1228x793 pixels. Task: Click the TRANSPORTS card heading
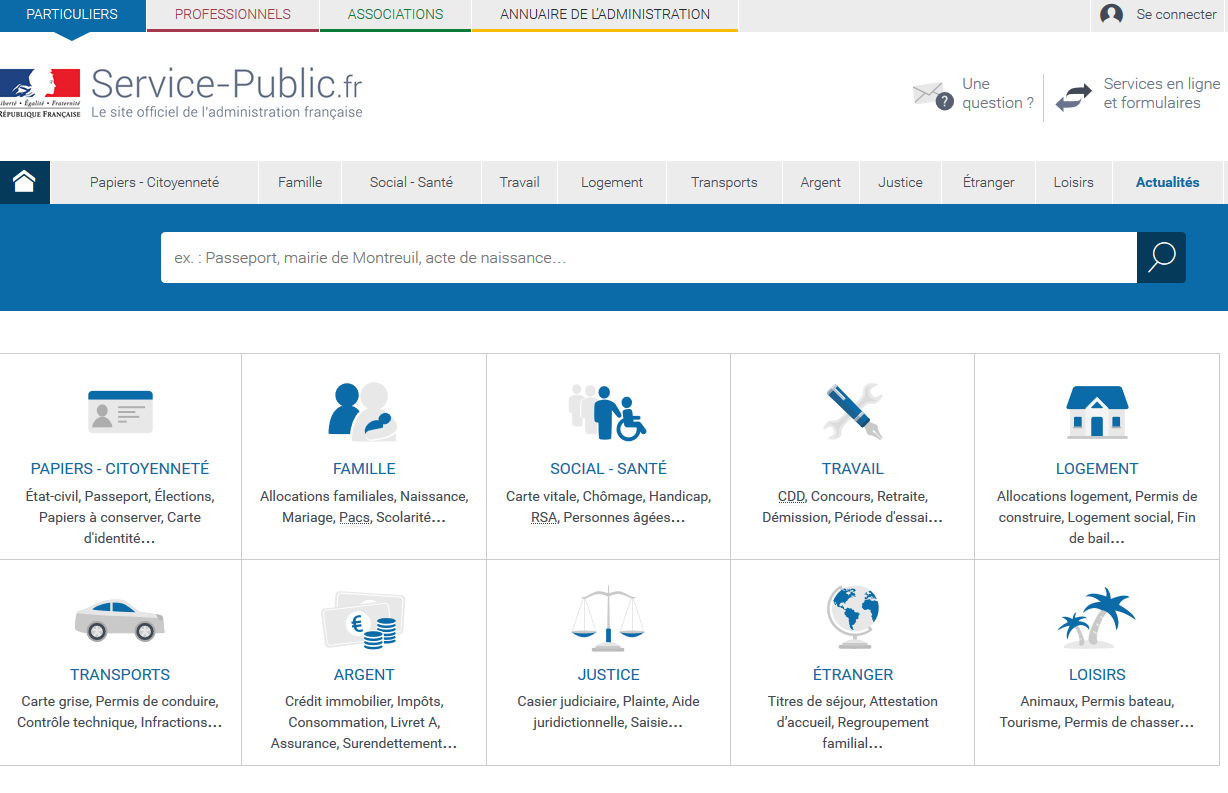tap(120, 675)
